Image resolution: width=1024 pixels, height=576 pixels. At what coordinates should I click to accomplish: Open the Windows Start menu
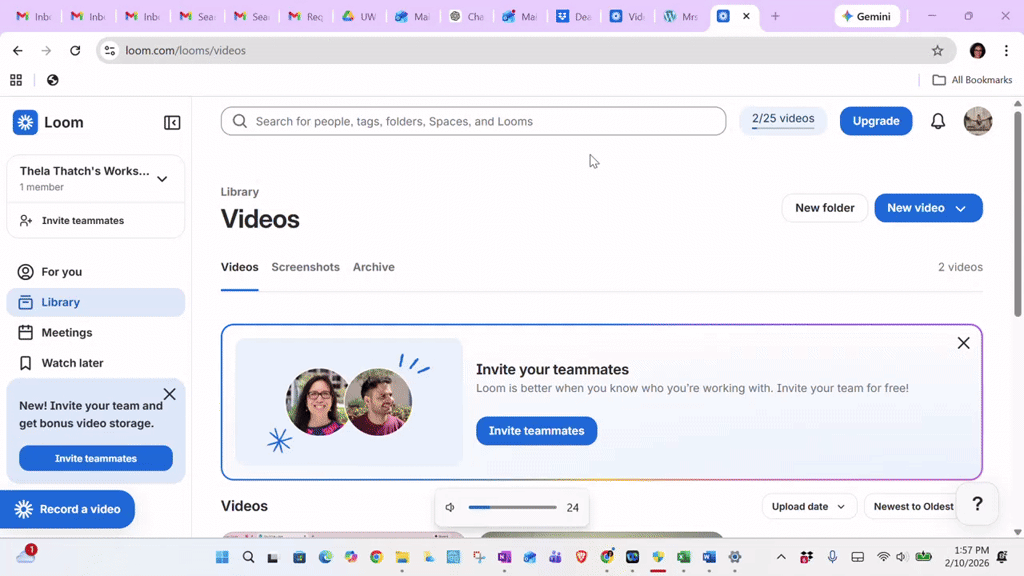pos(222,557)
